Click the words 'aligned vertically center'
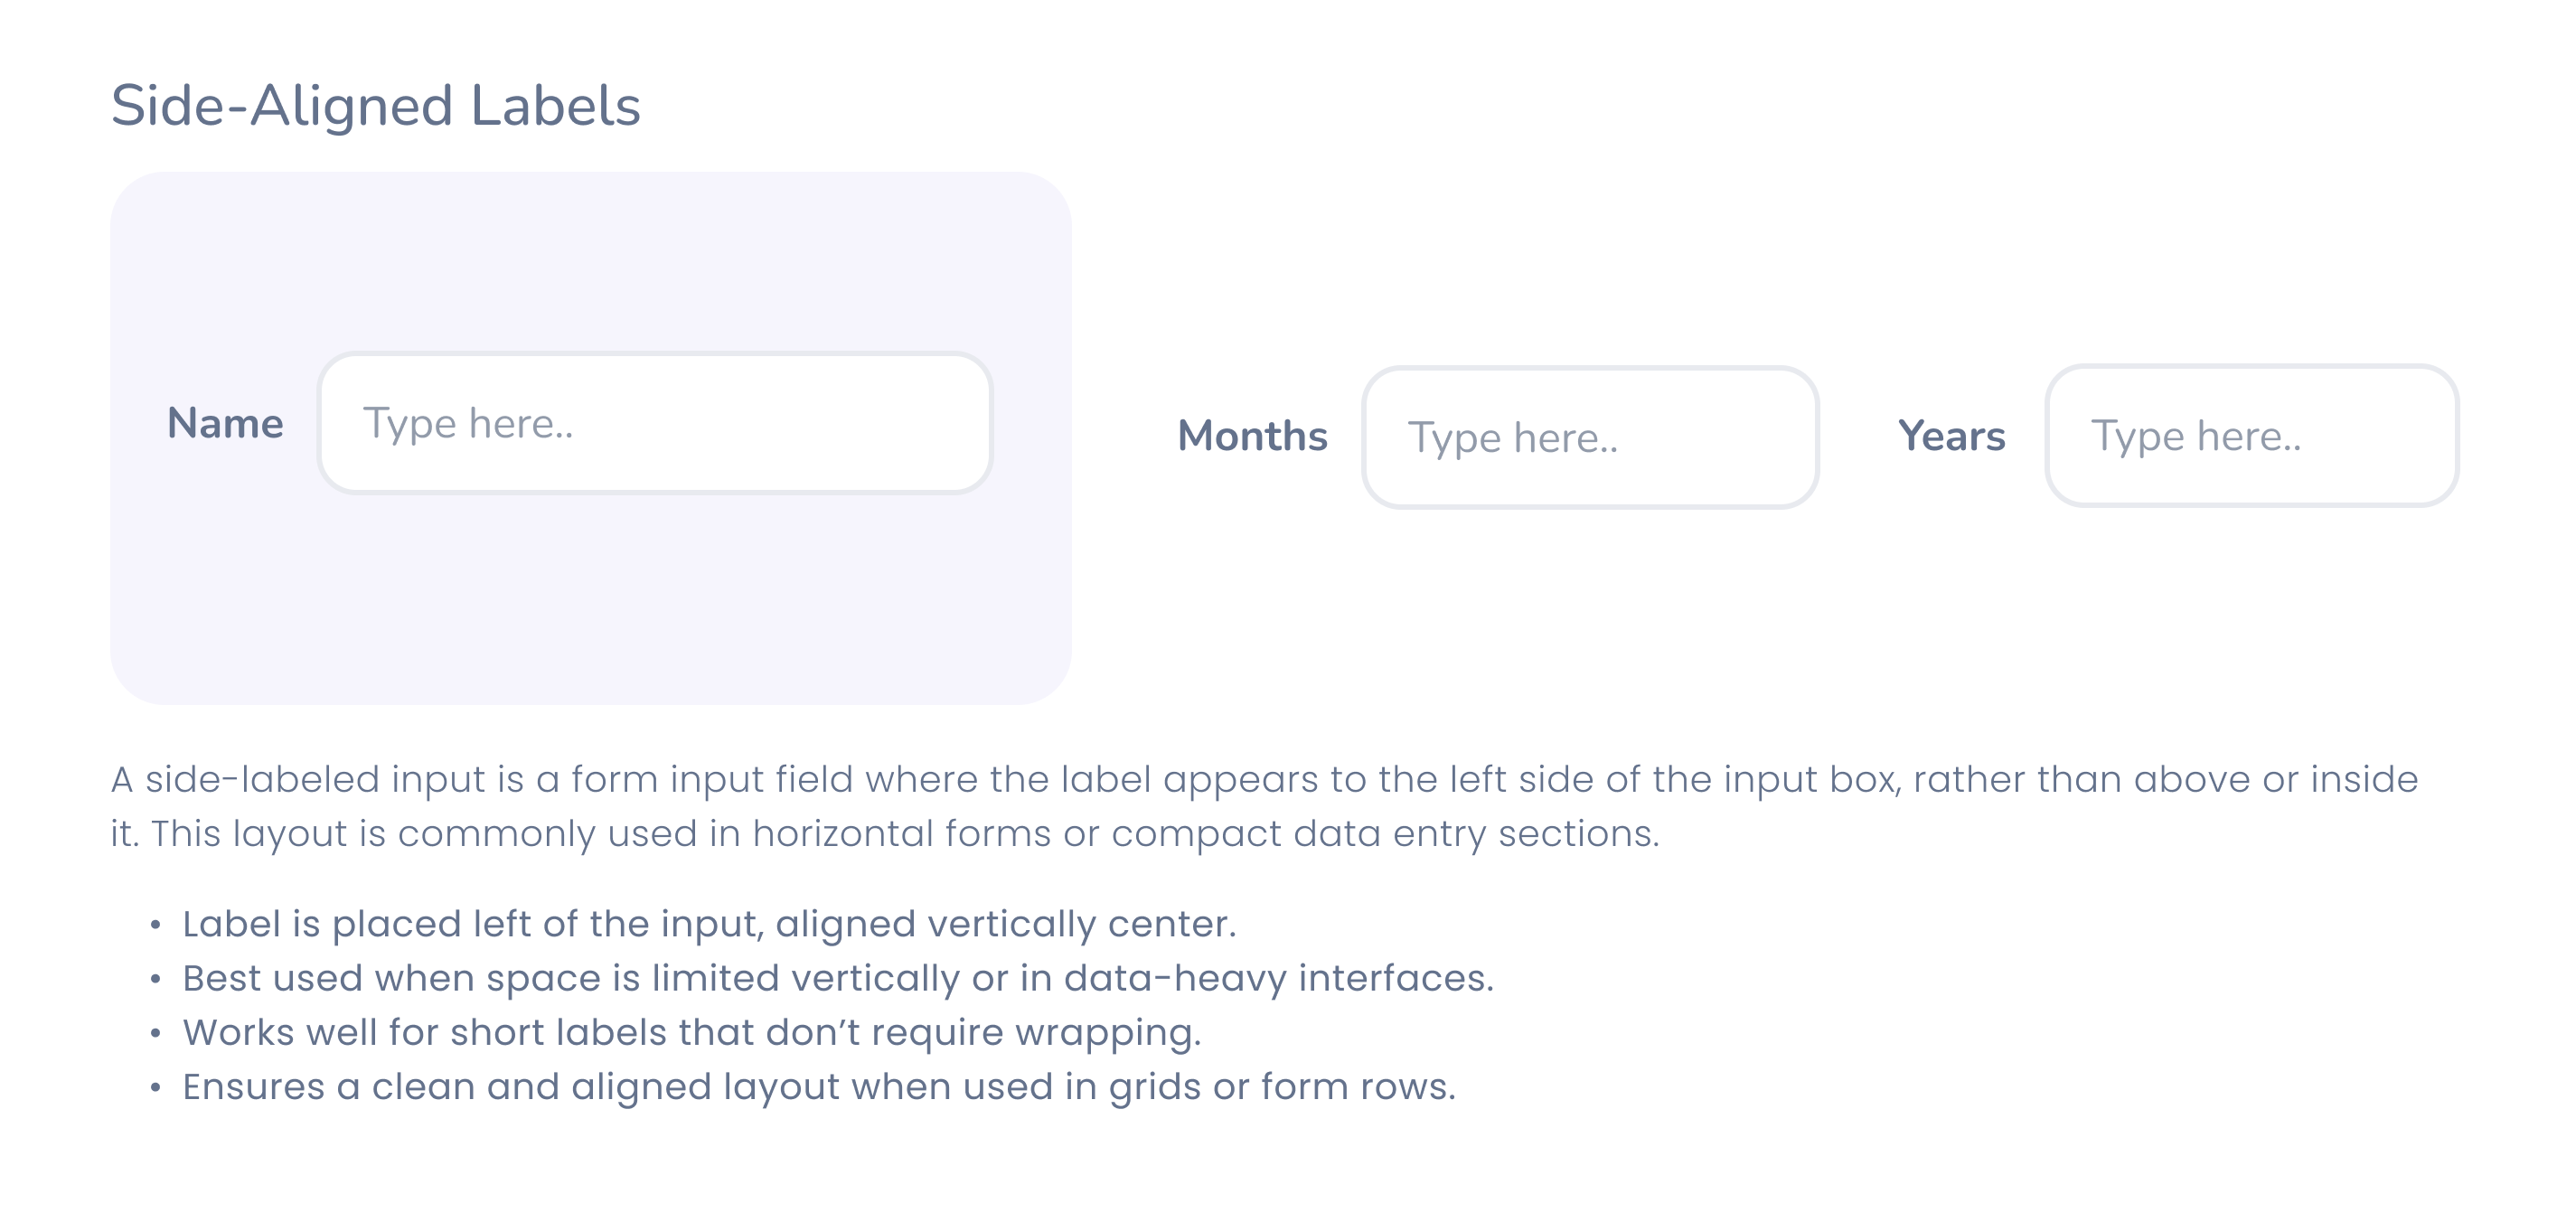Screen dimensions: 2576x1222 point(1006,925)
